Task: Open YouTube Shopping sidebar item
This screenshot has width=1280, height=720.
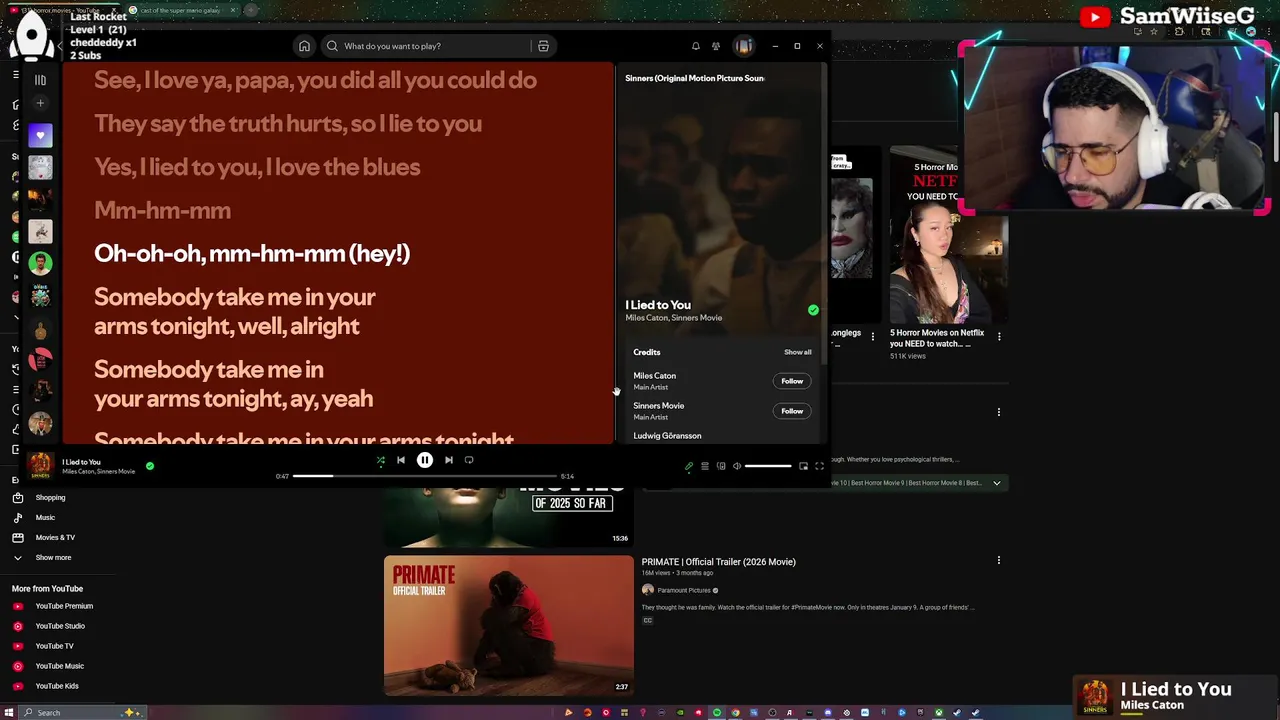Action: click(x=50, y=497)
